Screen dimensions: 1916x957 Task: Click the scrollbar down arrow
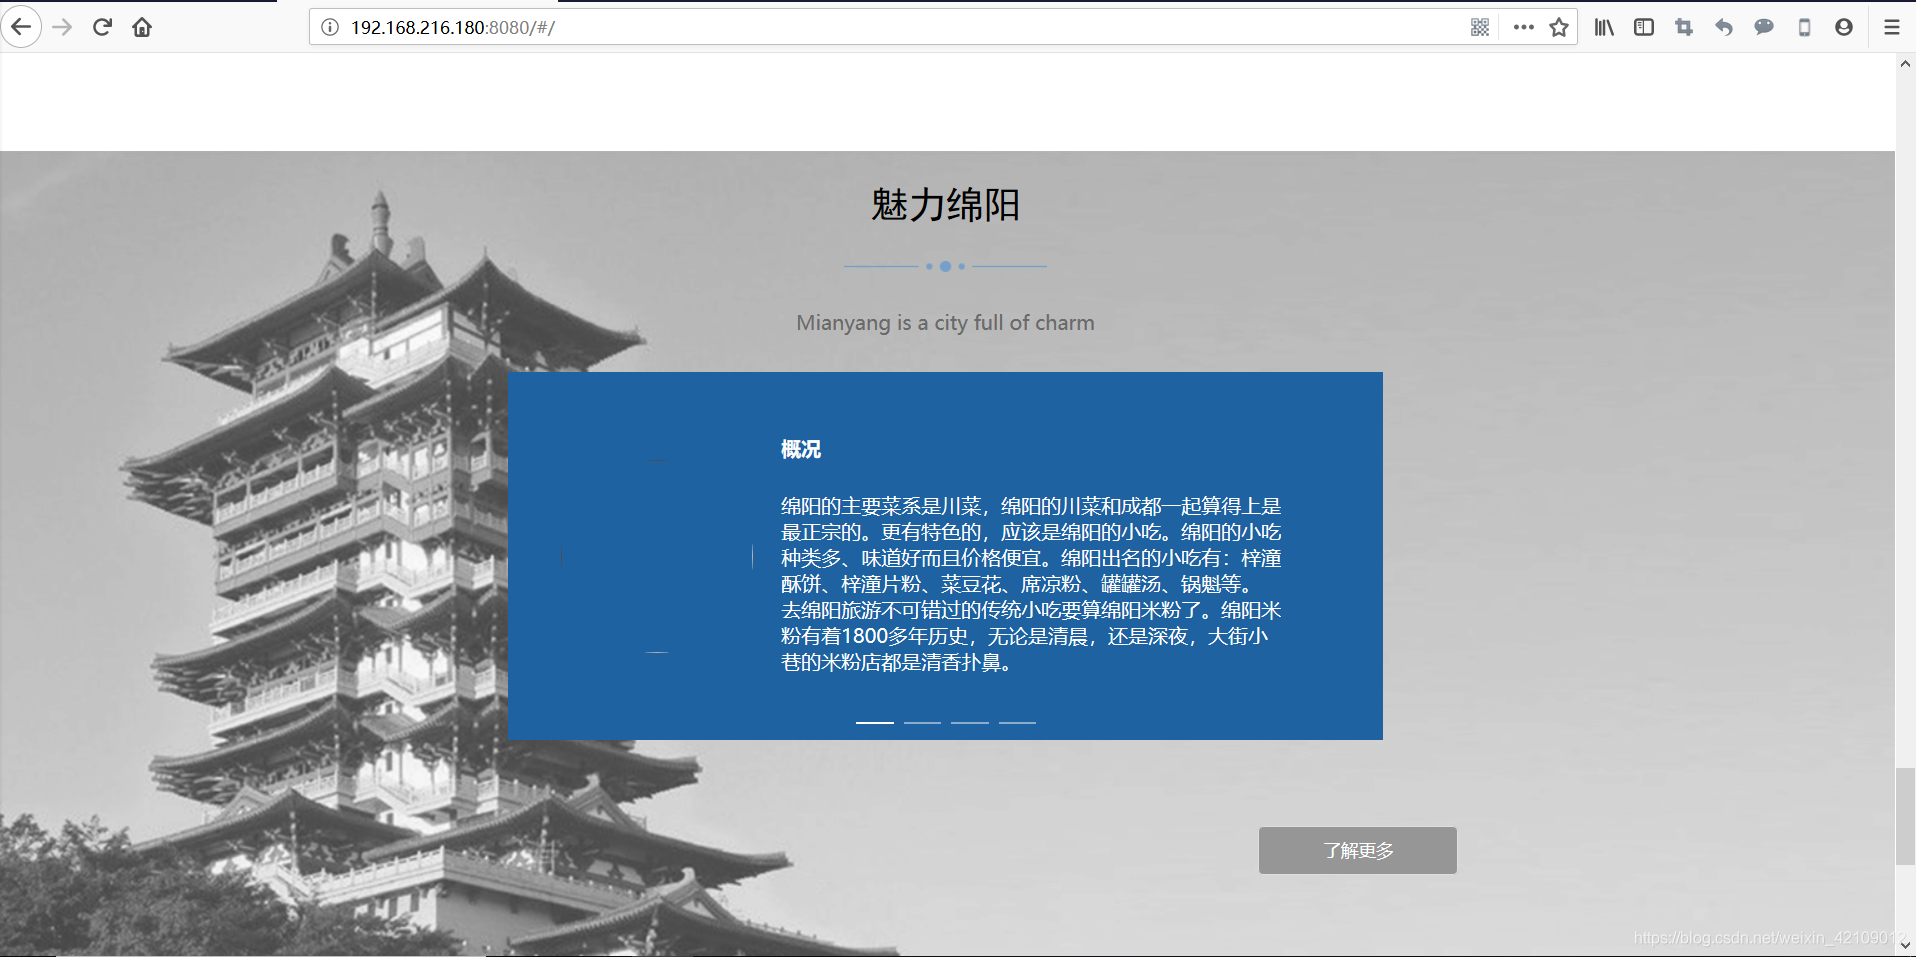click(x=1905, y=943)
